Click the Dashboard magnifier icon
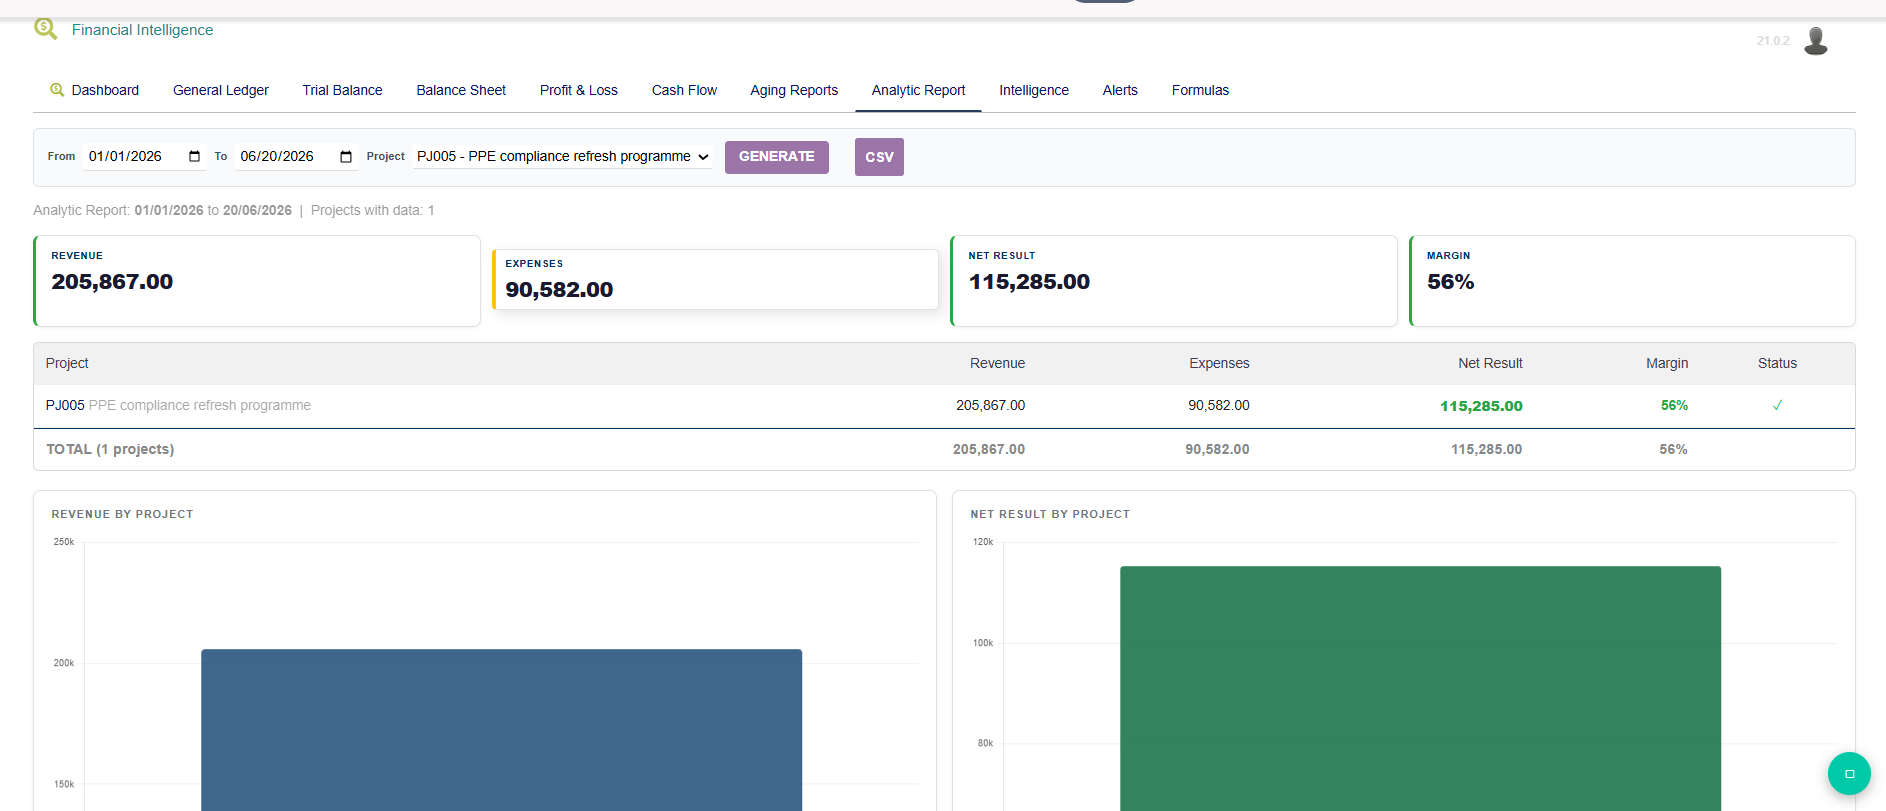Screen dimensions: 1886x811 (57, 90)
